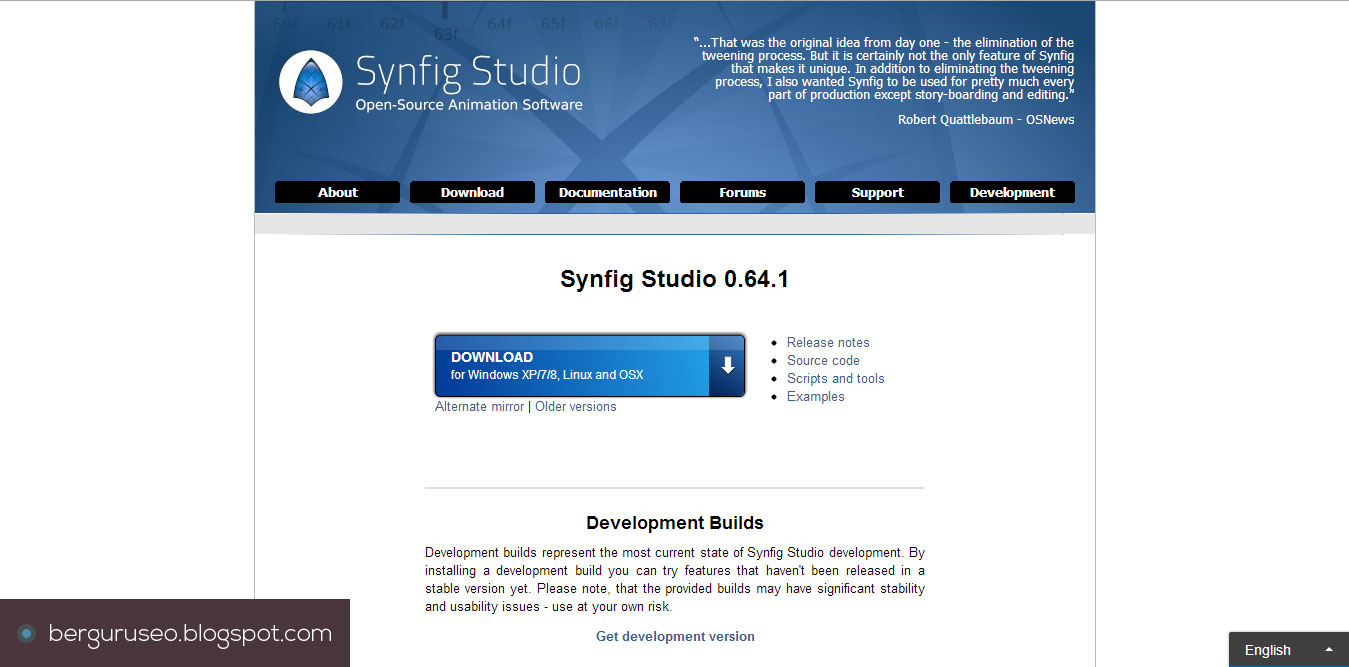Screen dimensions: 1349x667
Task: Click the white download arrow icon
Action: point(727,365)
